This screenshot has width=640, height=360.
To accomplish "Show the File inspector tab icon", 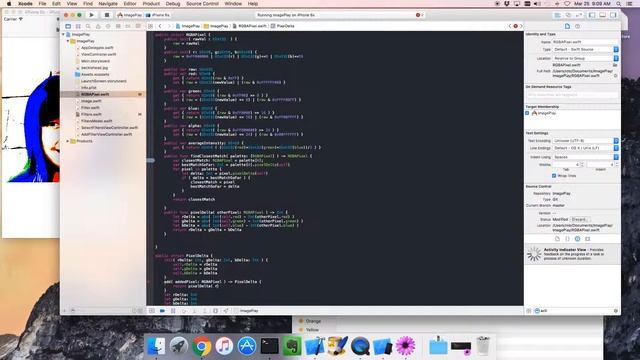I will tap(567, 26).
